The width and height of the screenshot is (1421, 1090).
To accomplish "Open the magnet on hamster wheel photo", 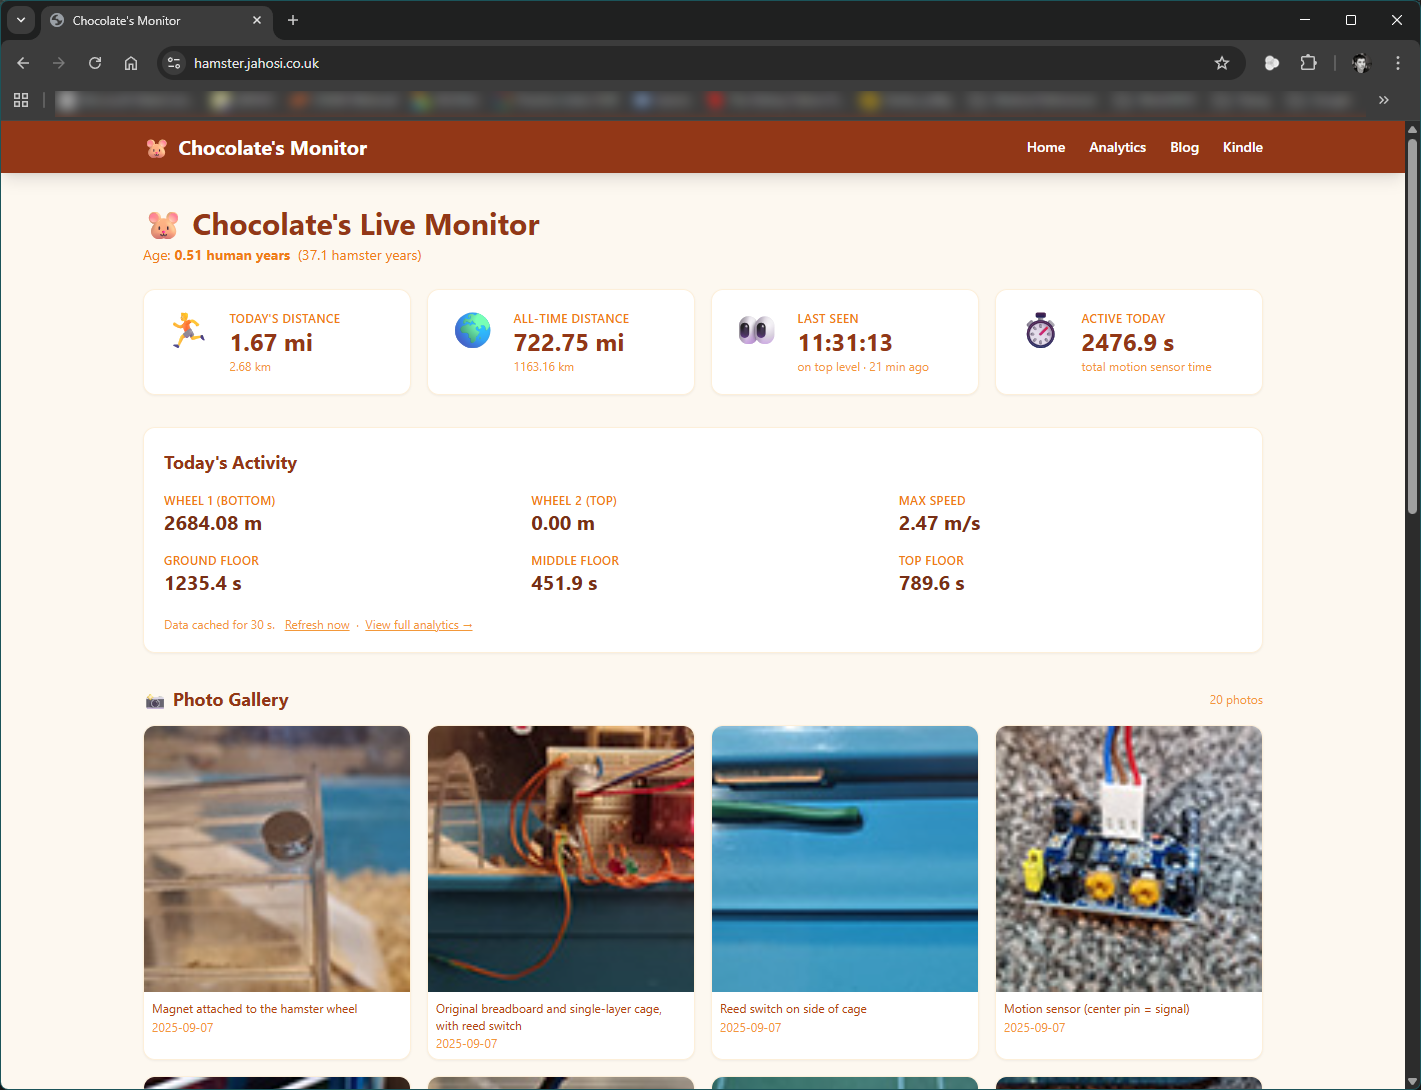I will point(277,859).
